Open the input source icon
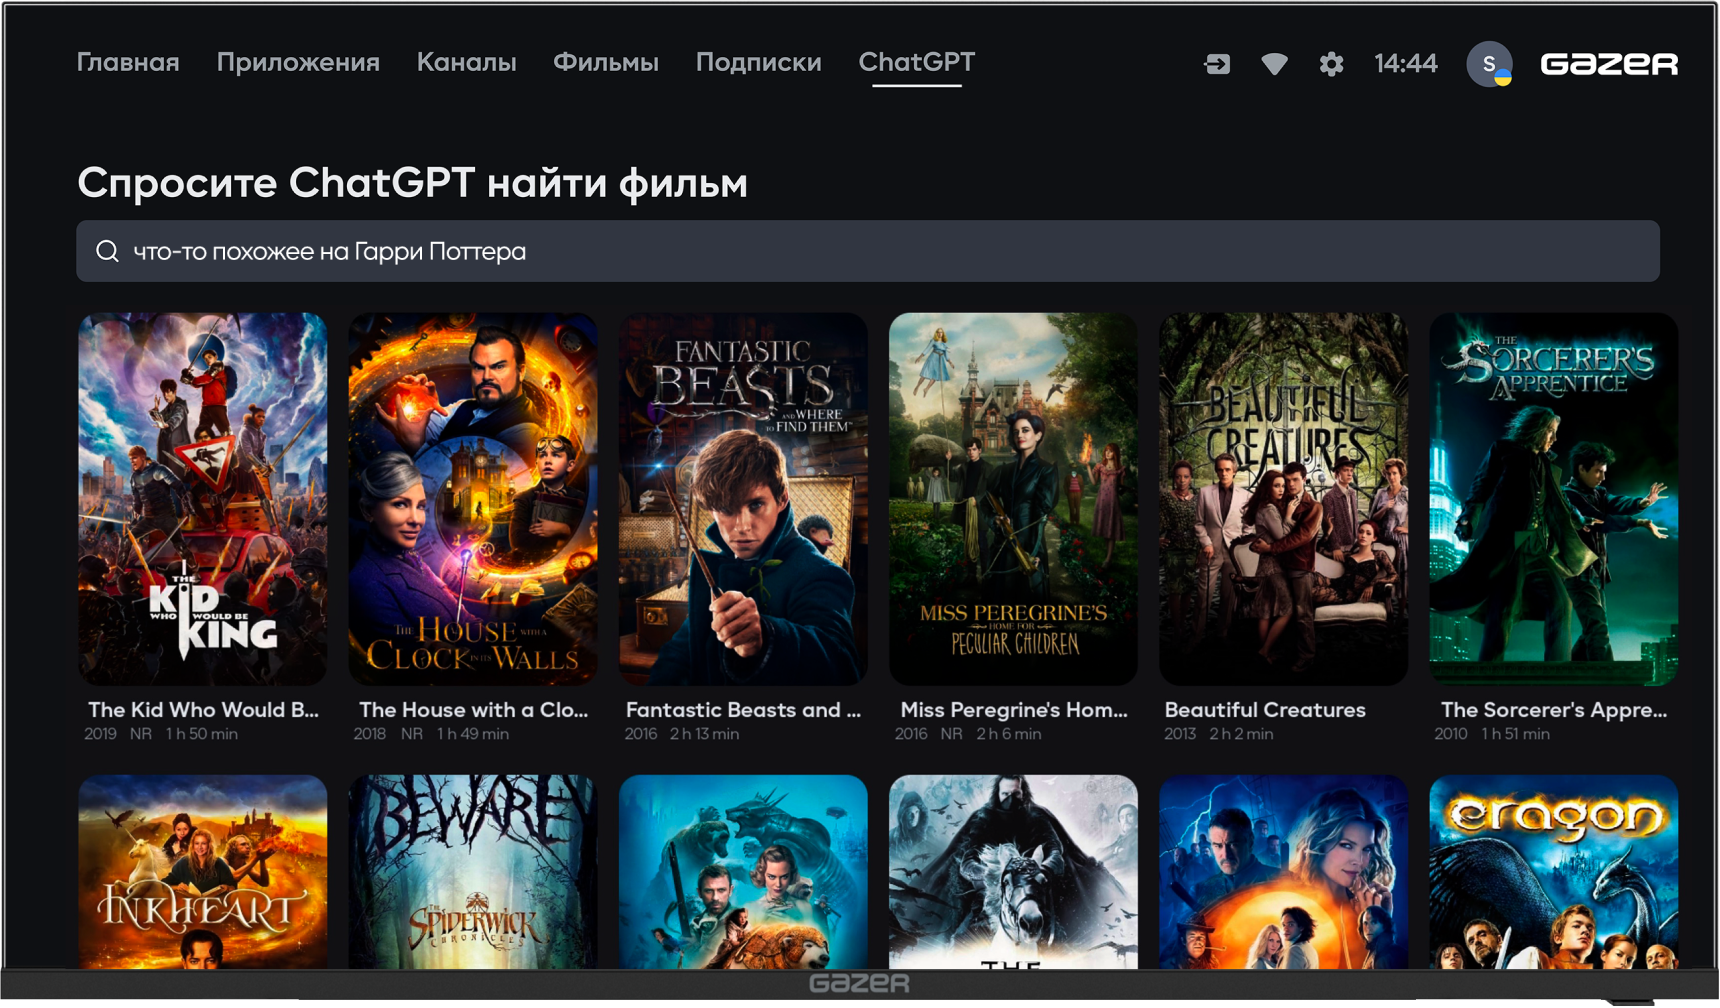The height and width of the screenshot is (1008, 1720). pos(1217,64)
